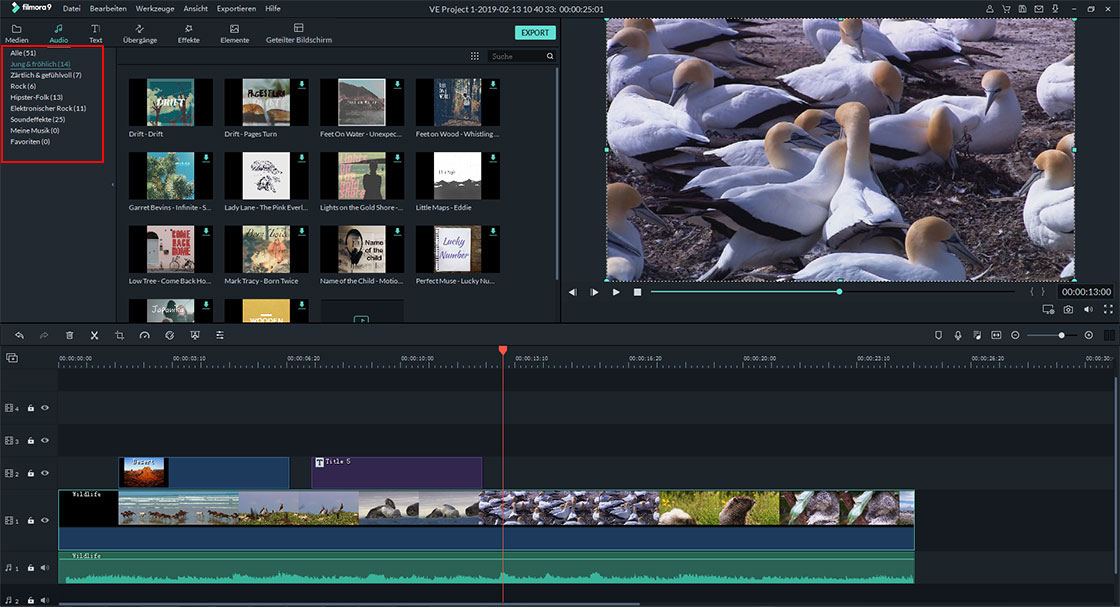Open the edit adjustments sliders icon
Viewport: 1120px width, 607px height.
pyautogui.click(x=219, y=335)
